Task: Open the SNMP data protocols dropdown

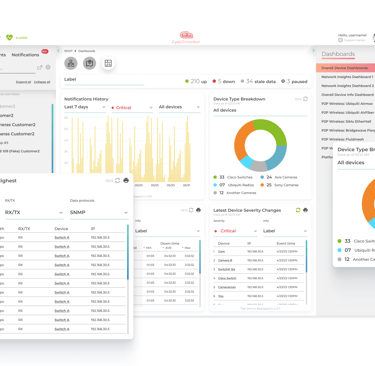Action: click(99, 212)
